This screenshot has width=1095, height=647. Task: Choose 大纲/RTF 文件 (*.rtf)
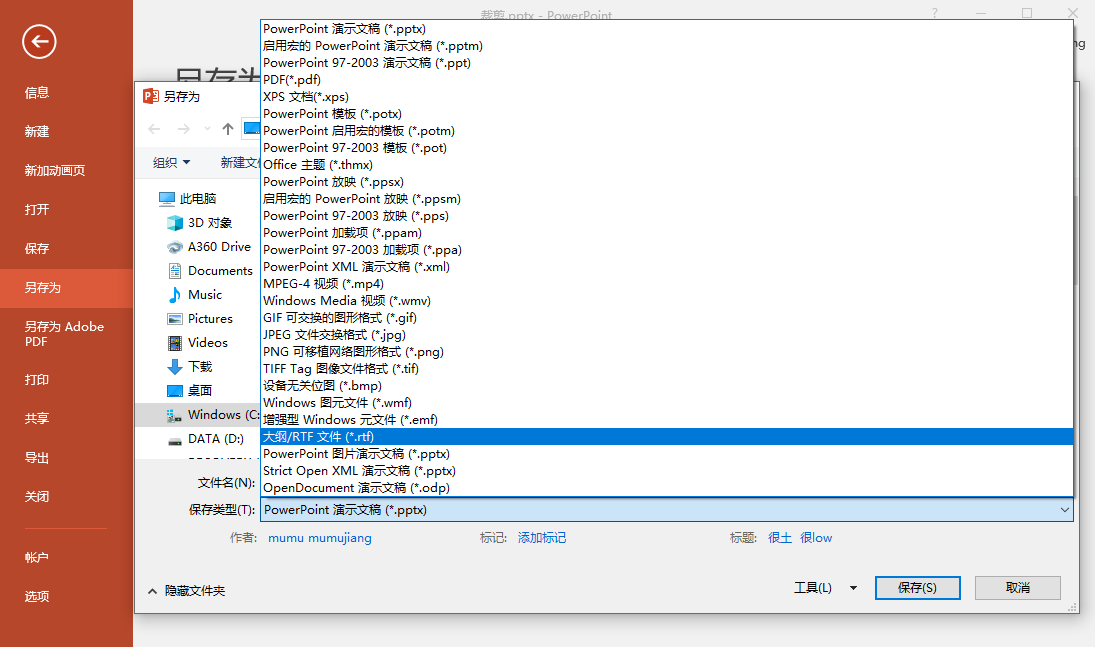[x=666, y=437]
